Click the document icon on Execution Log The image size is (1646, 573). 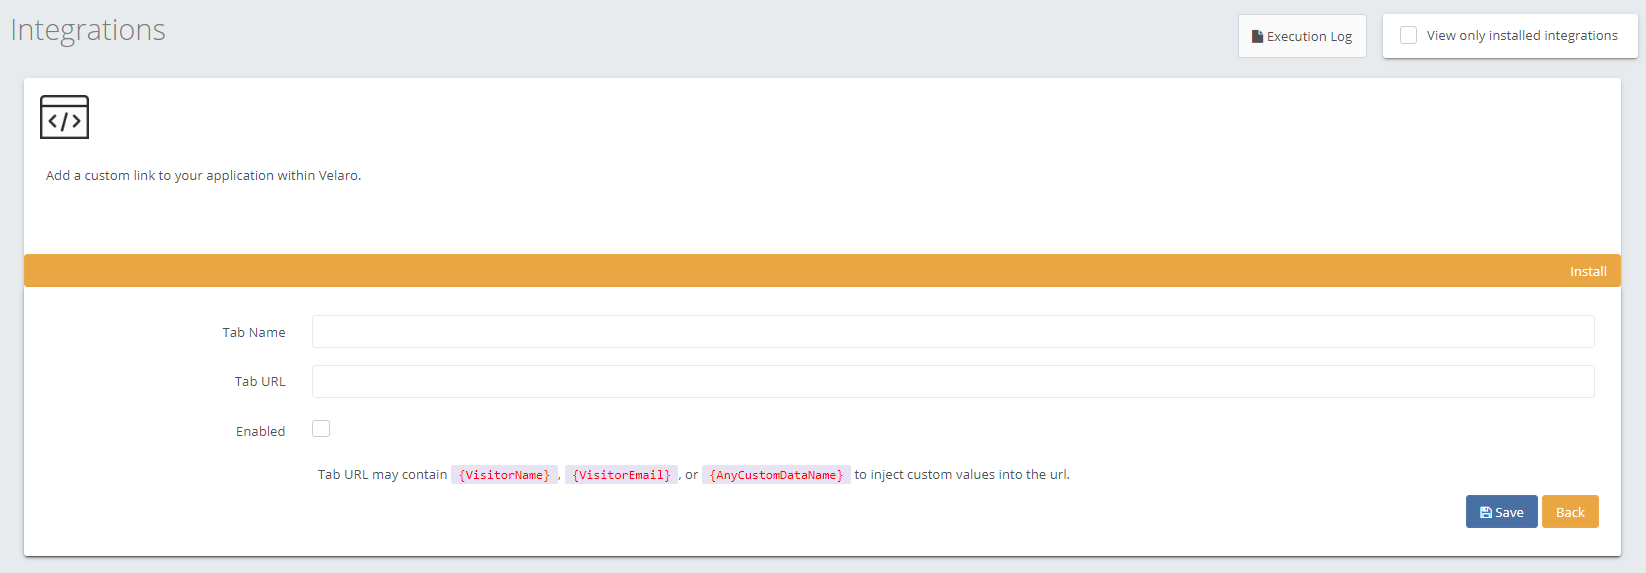pyautogui.click(x=1257, y=37)
